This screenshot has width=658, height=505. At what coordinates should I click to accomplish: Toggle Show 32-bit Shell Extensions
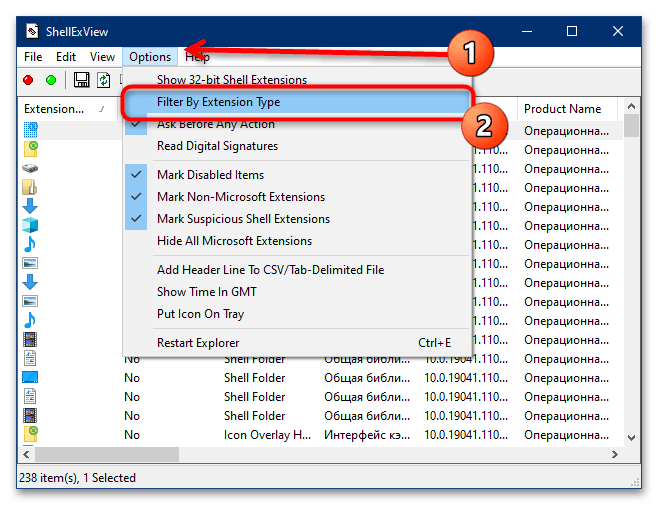tap(297, 80)
